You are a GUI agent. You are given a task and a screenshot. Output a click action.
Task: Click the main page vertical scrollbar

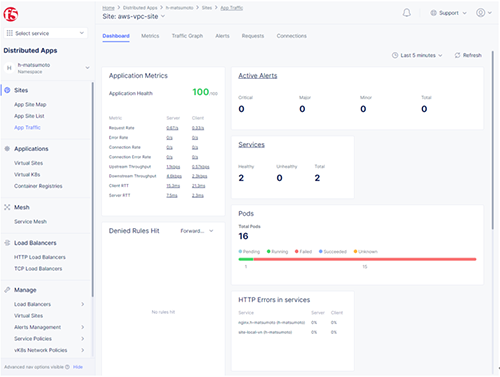point(493,140)
